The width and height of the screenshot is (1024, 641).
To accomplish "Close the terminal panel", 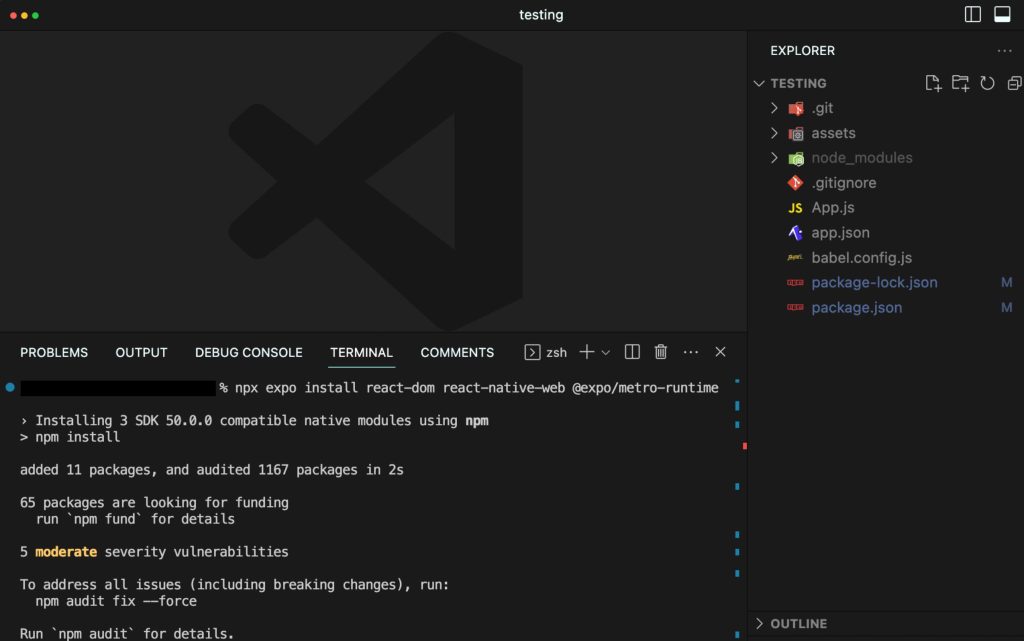I will [720, 352].
